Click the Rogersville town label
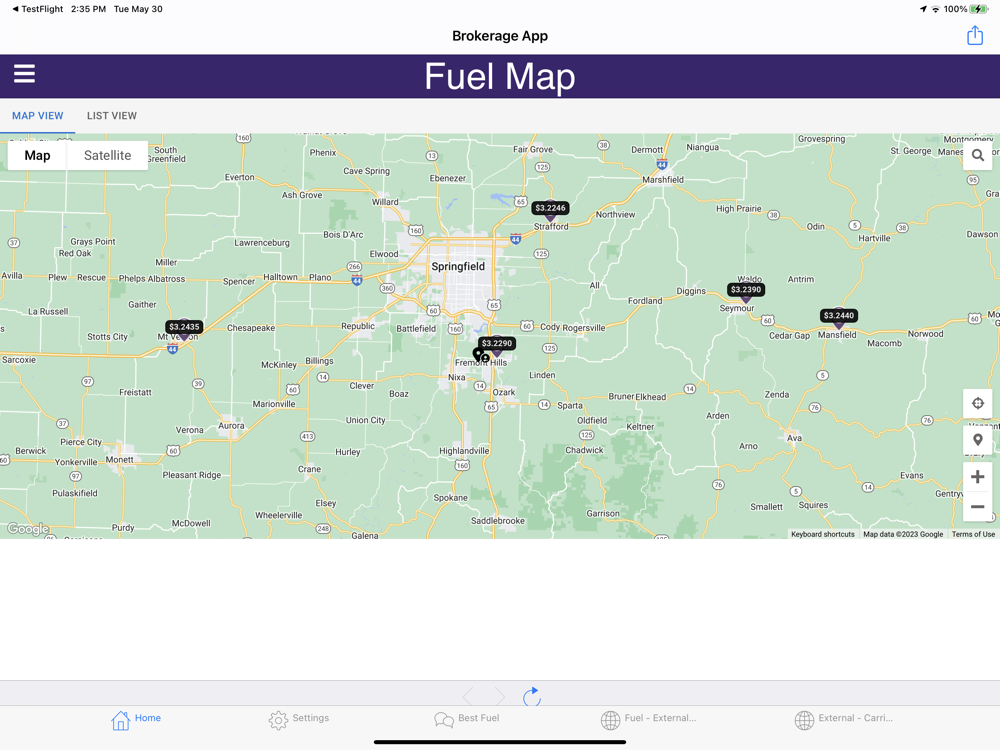Viewport: 1000px width, 750px height. point(584,328)
